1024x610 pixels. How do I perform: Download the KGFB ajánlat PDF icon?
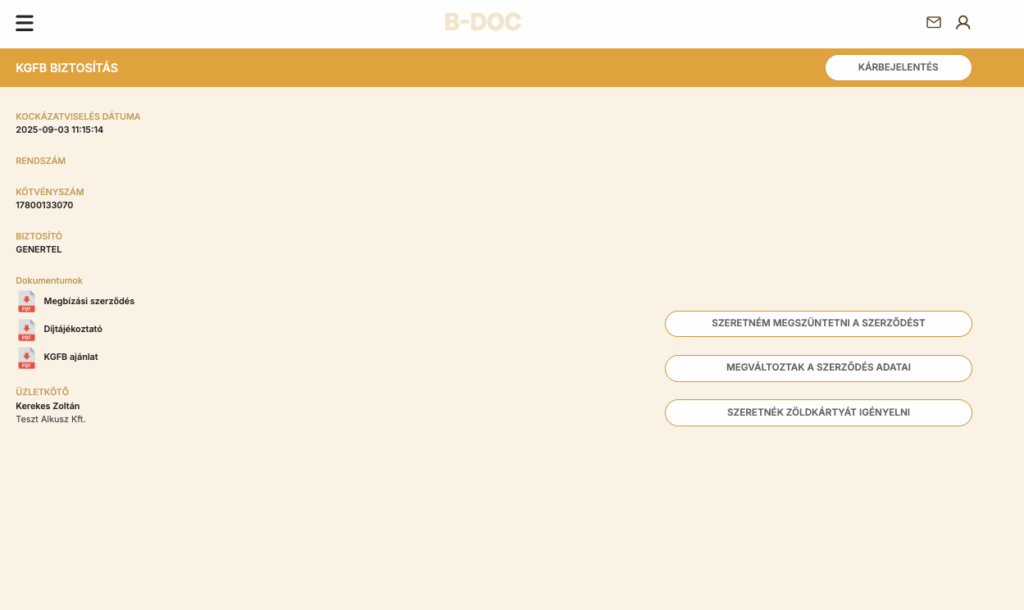pos(27,357)
